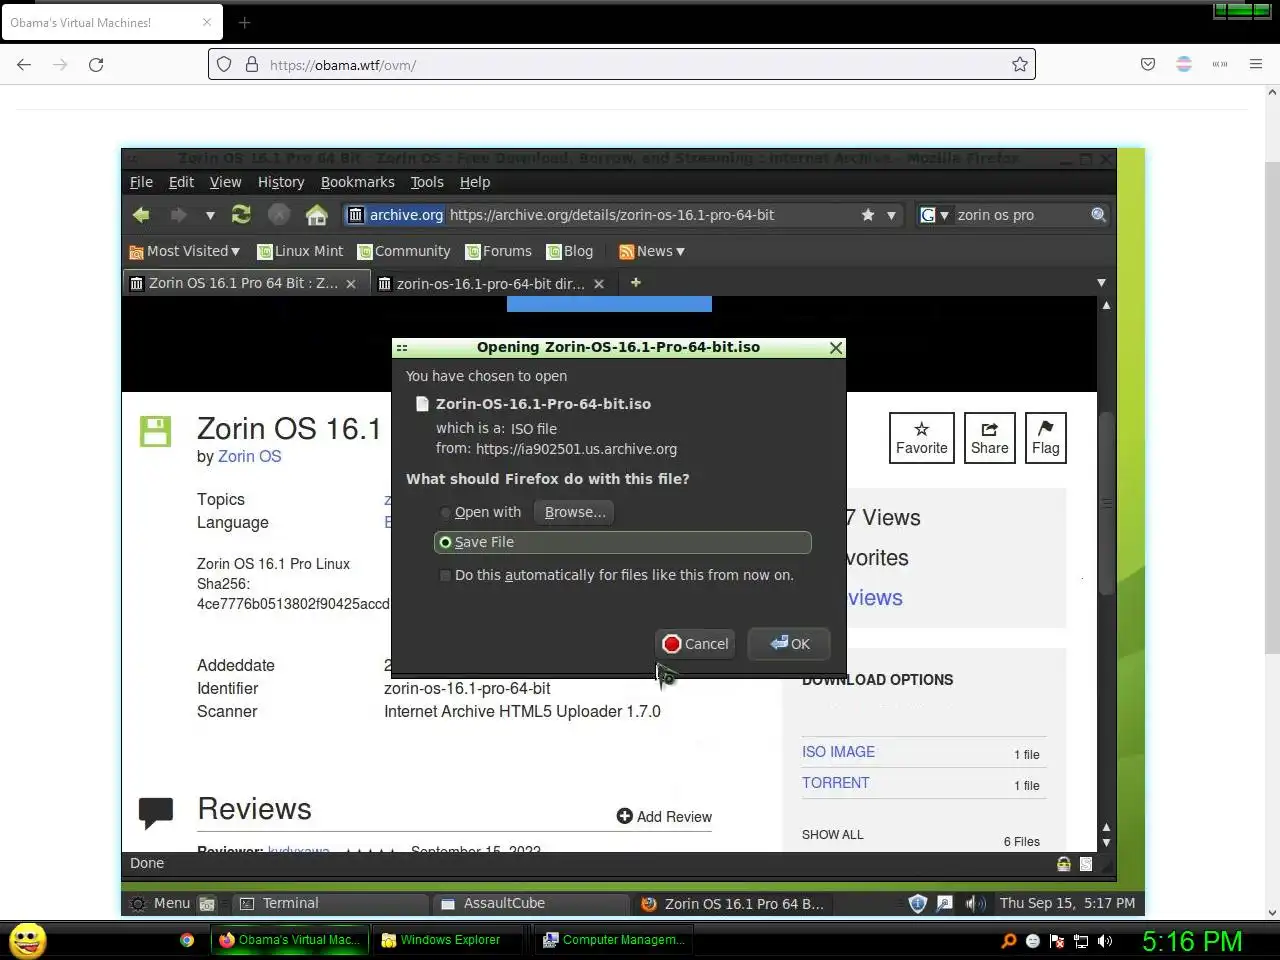This screenshot has height=960, width=1280.
Task: Reload archive.org page in VM Firefox
Action: point(241,215)
